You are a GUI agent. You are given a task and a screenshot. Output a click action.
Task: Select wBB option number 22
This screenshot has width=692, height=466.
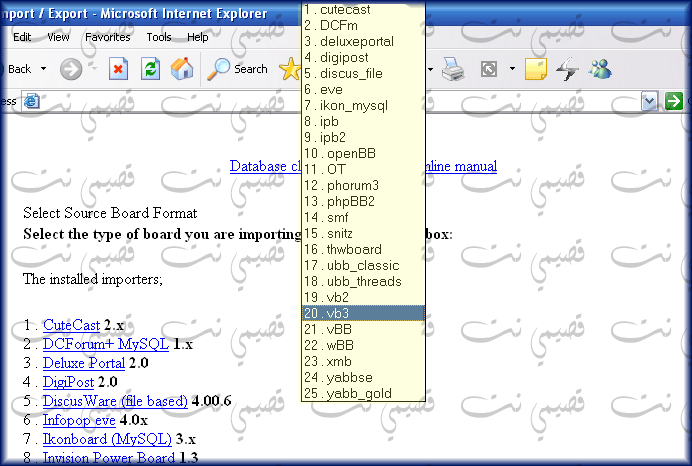click(363, 345)
